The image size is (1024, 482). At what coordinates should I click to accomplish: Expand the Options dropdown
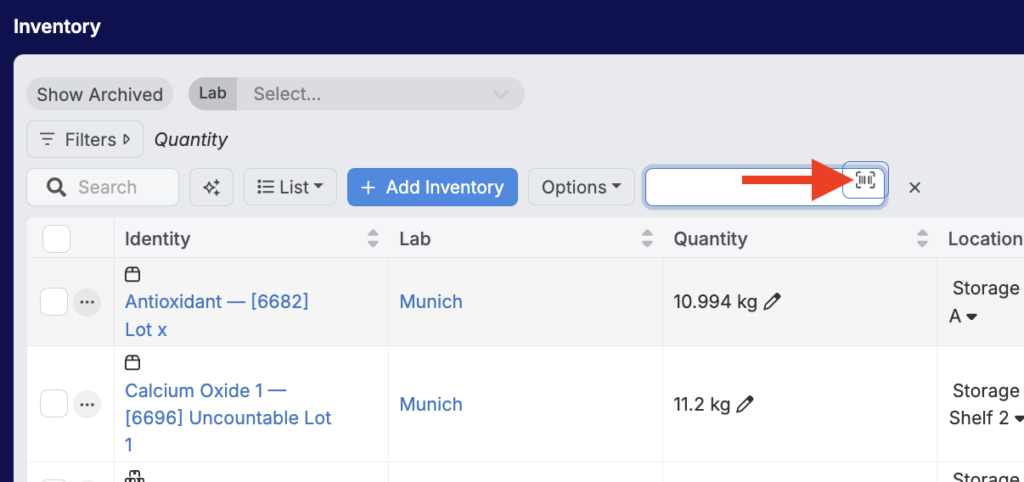(581, 187)
